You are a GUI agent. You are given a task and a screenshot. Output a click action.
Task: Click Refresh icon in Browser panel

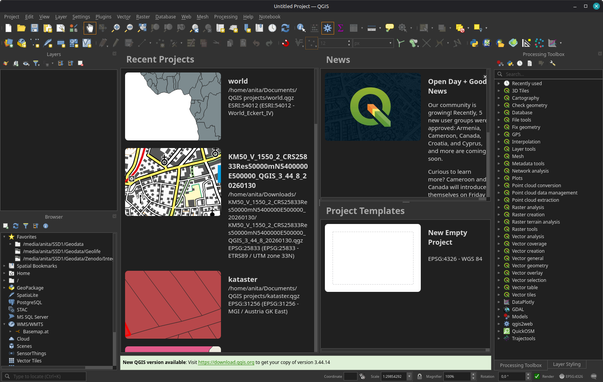pyautogui.click(x=15, y=226)
